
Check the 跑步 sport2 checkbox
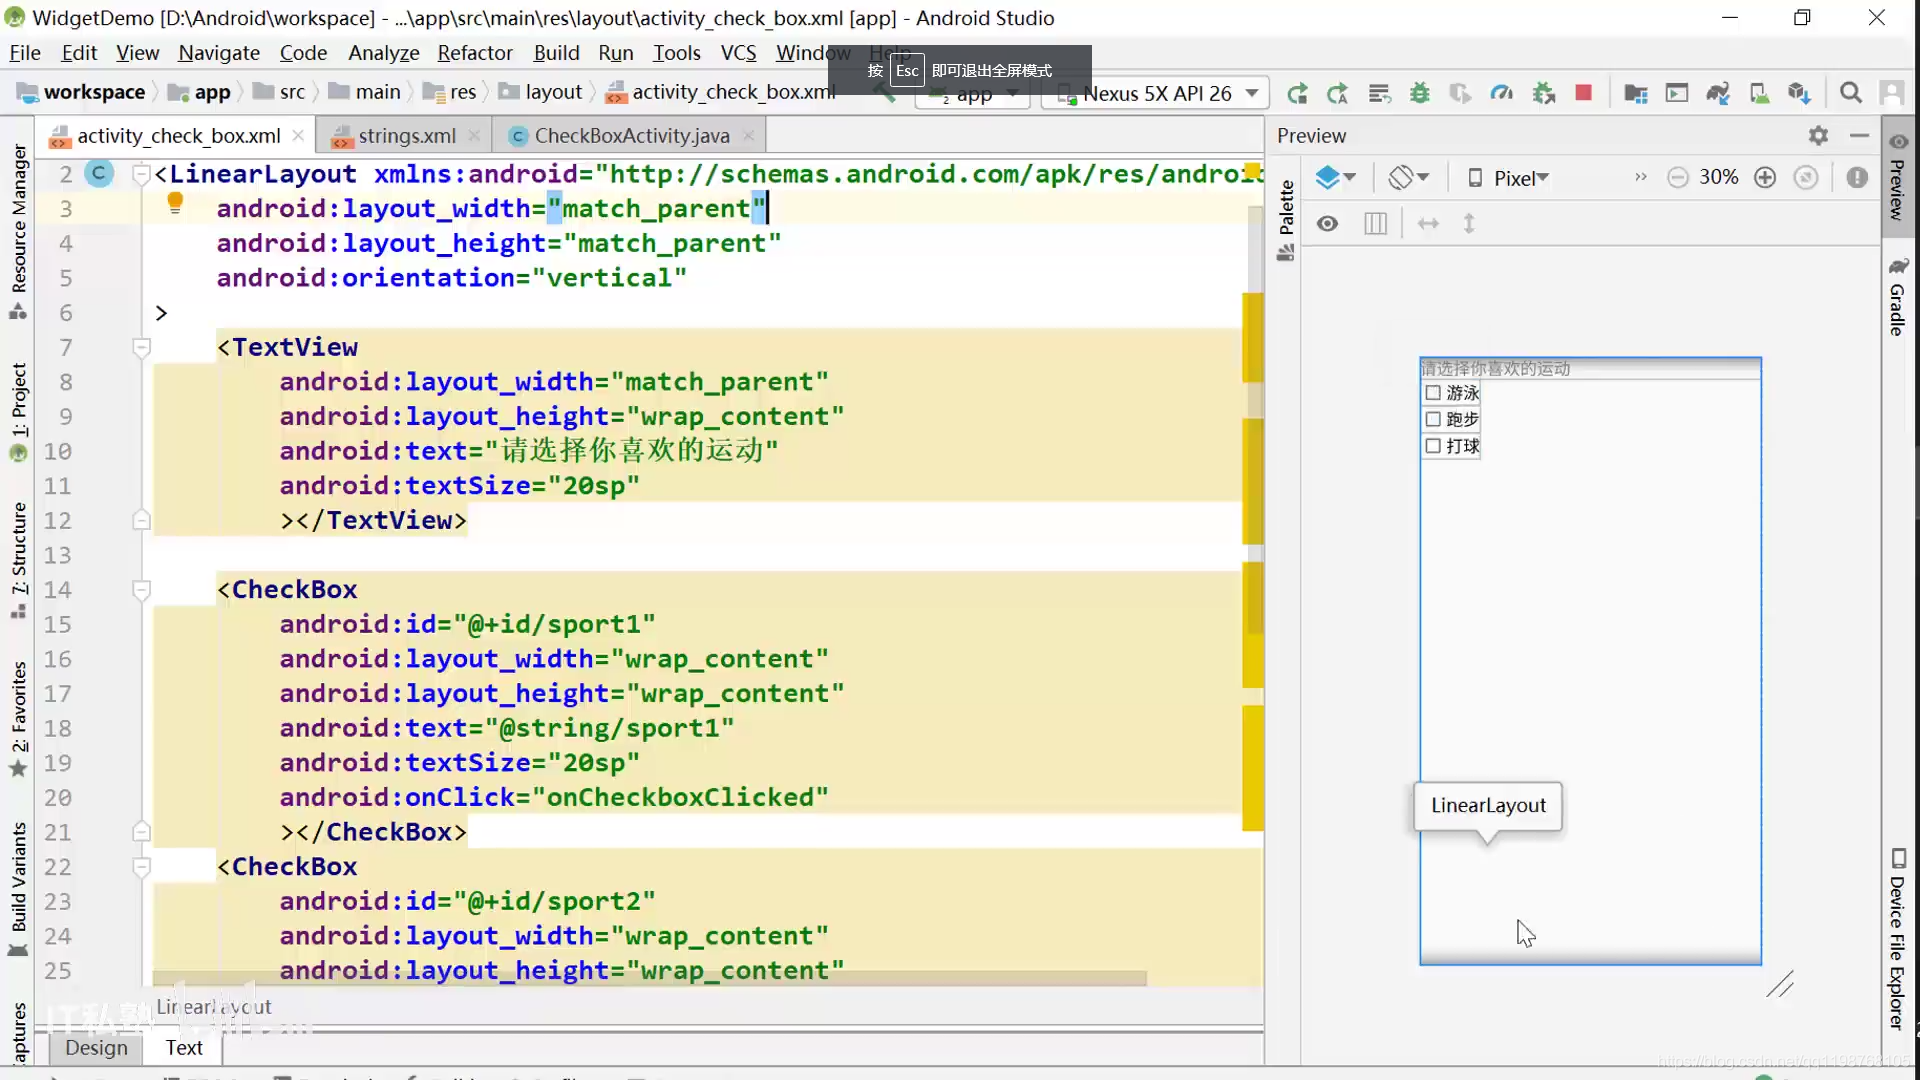pyautogui.click(x=1432, y=419)
